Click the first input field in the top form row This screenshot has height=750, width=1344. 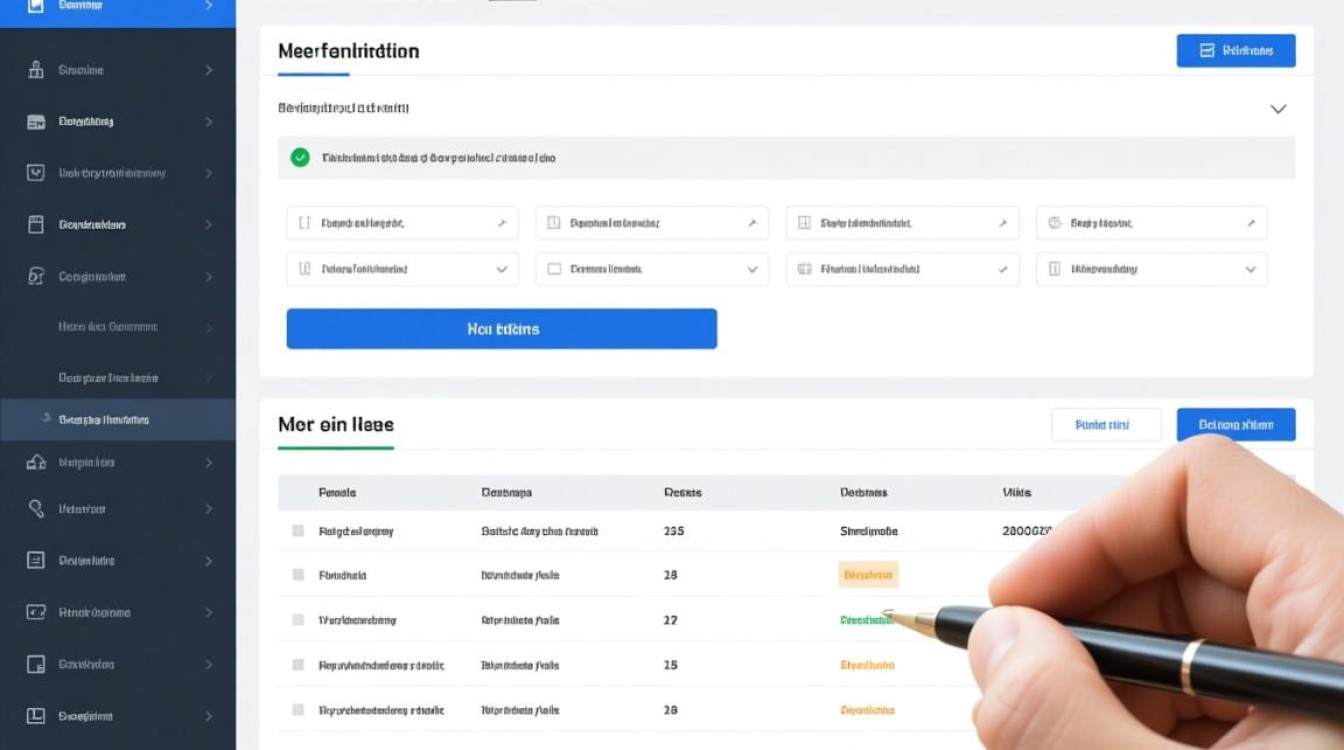(x=402, y=224)
